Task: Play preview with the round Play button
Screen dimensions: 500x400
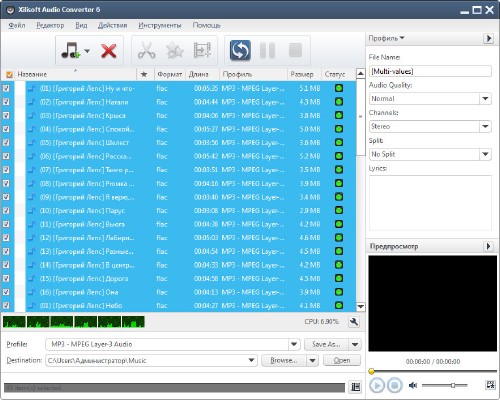Action: point(377,385)
